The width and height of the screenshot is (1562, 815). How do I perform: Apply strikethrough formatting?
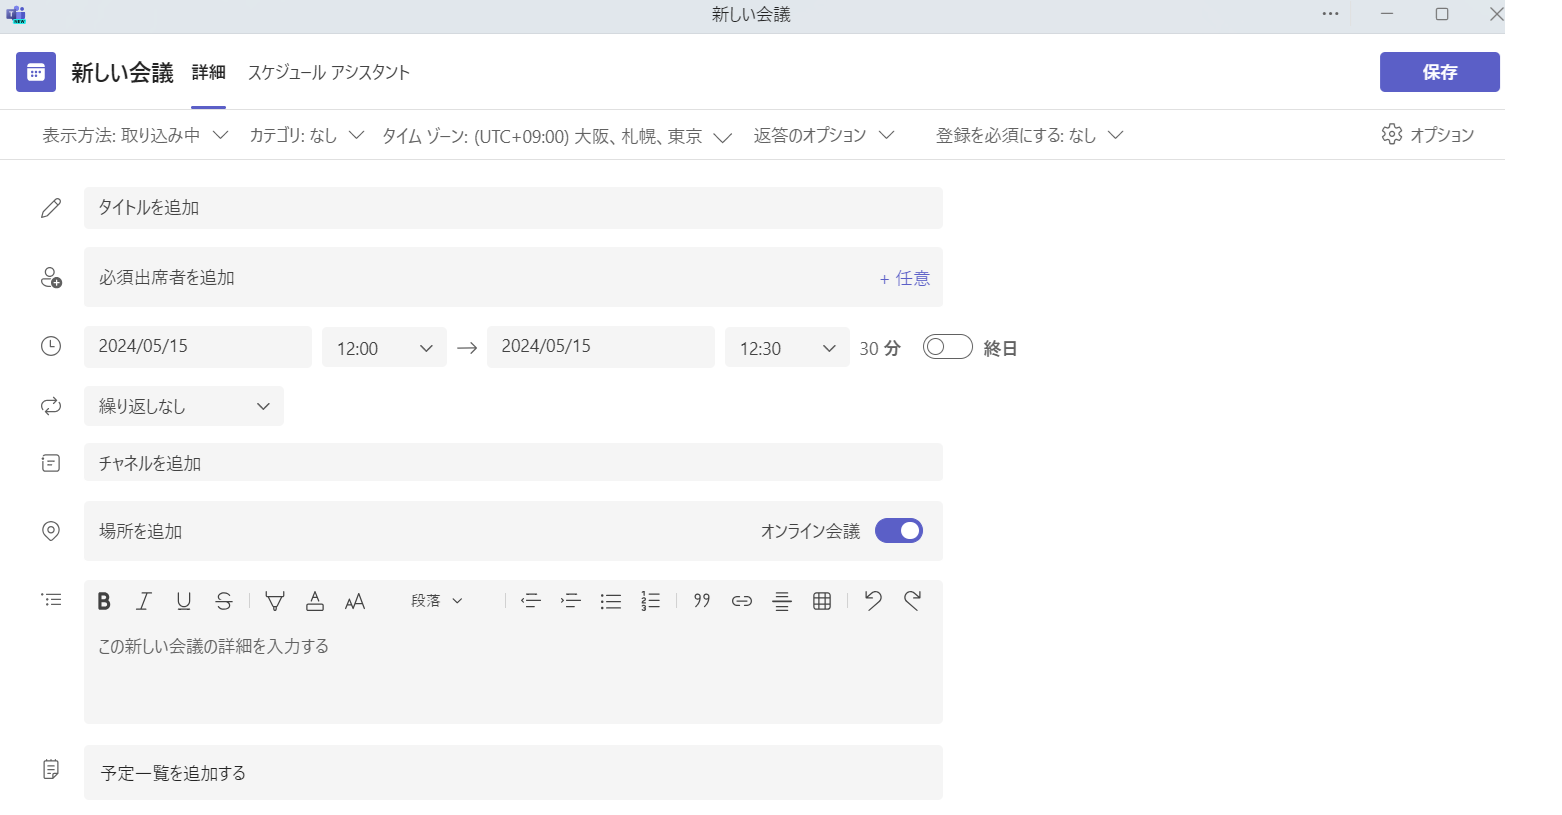pos(224,601)
